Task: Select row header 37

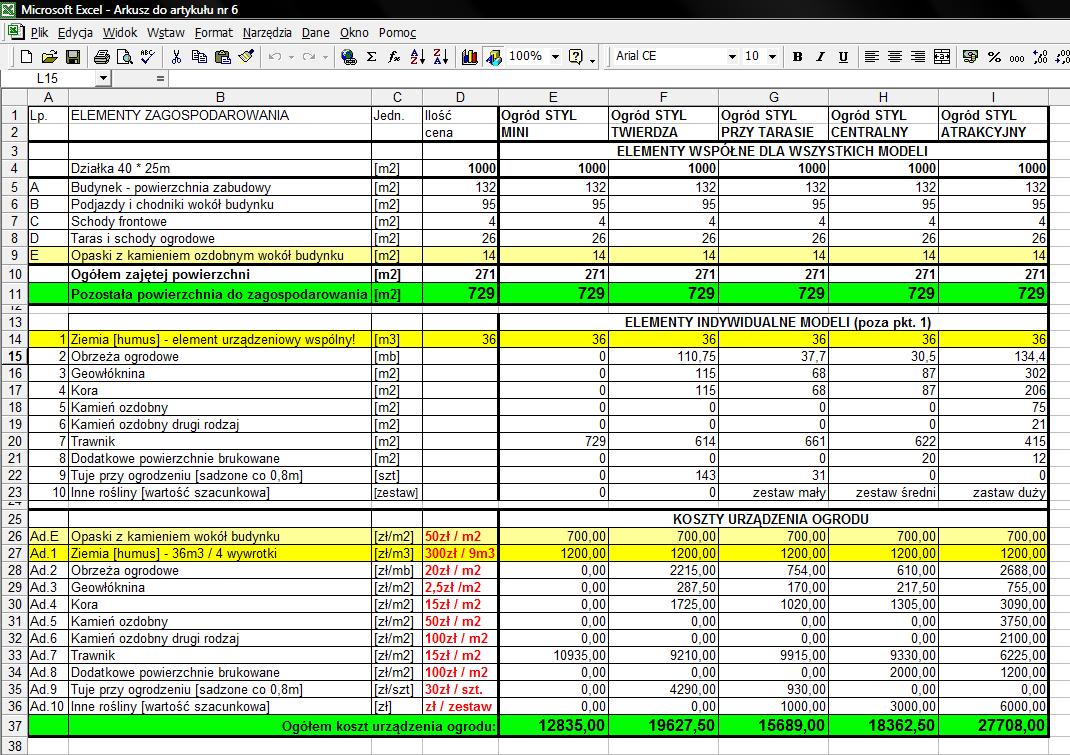Action: [x=14, y=725]
